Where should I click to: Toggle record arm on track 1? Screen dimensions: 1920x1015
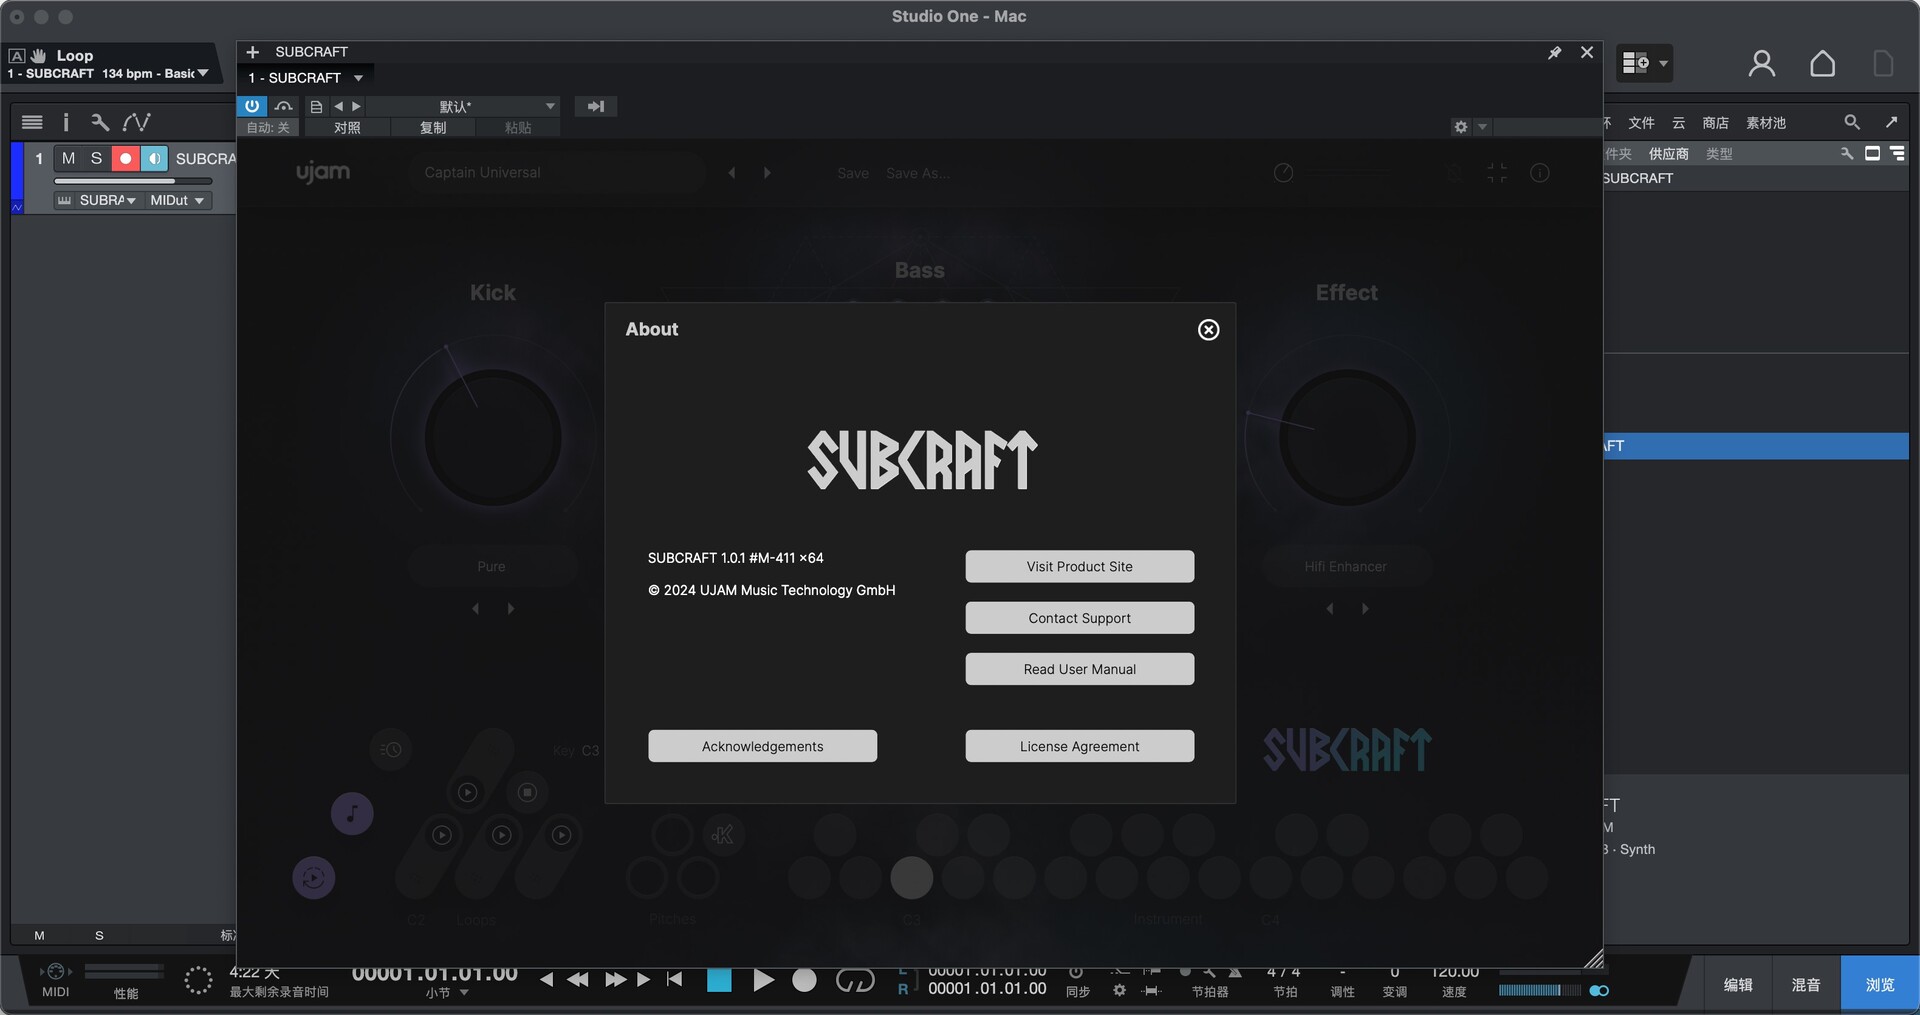125,158
